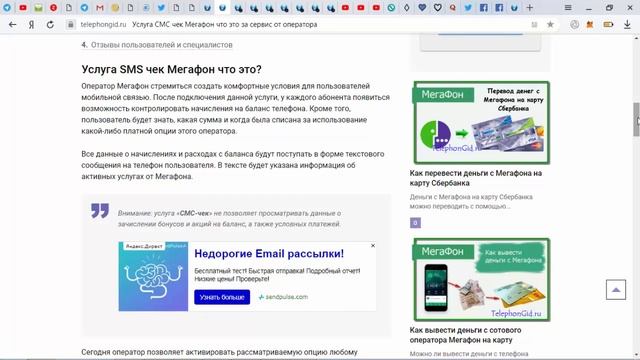640x360 pixels.
Task: Click the purple quotation mark icon
Action: pyautogui.click(x=100, y=211)
